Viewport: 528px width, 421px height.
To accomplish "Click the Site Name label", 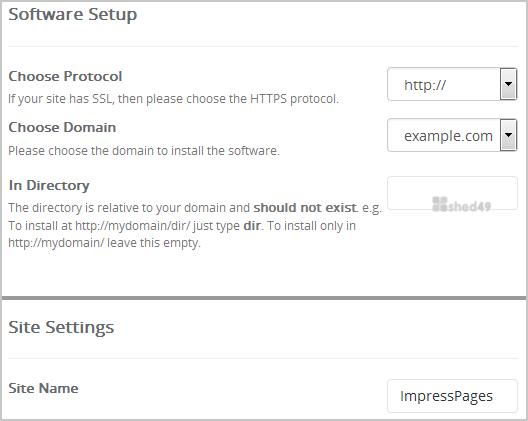I will [43, 388].
